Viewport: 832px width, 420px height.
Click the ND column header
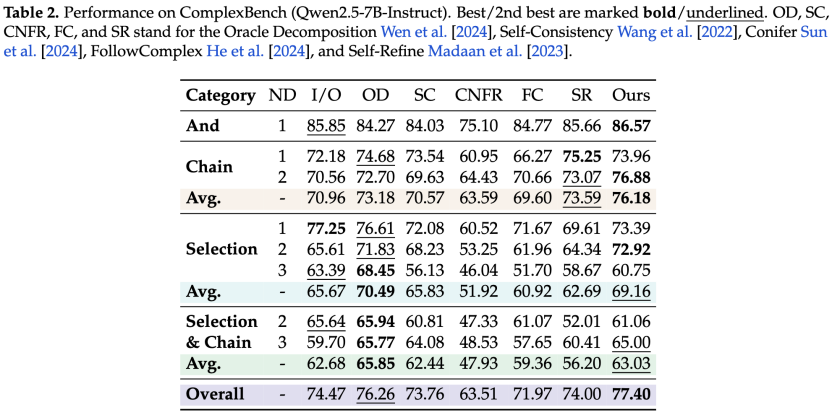pyautogui.click(x=283, y=95)
